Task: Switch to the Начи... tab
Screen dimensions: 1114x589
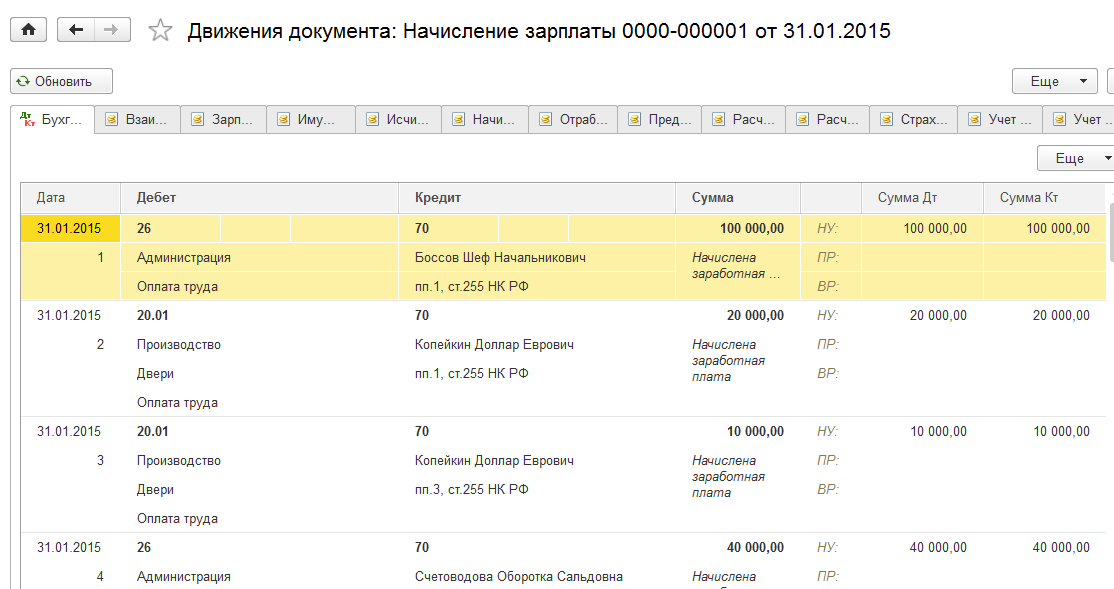Action: point(485,119)
